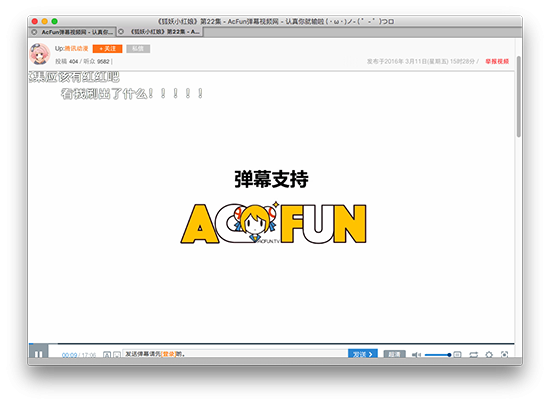Close the first AcFun tab
This screenshot has height=405, width=550.
coord(34,32)
